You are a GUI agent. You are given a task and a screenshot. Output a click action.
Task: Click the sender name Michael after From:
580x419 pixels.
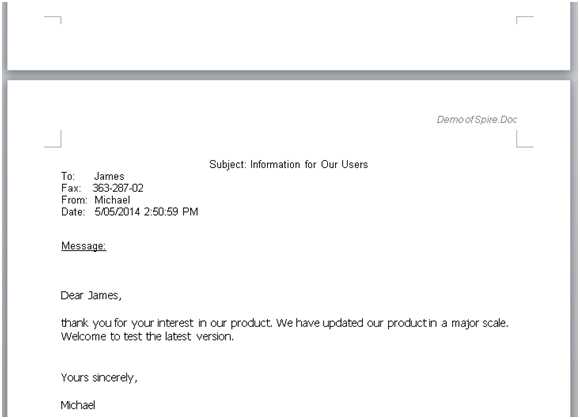(x=112, y=200)
